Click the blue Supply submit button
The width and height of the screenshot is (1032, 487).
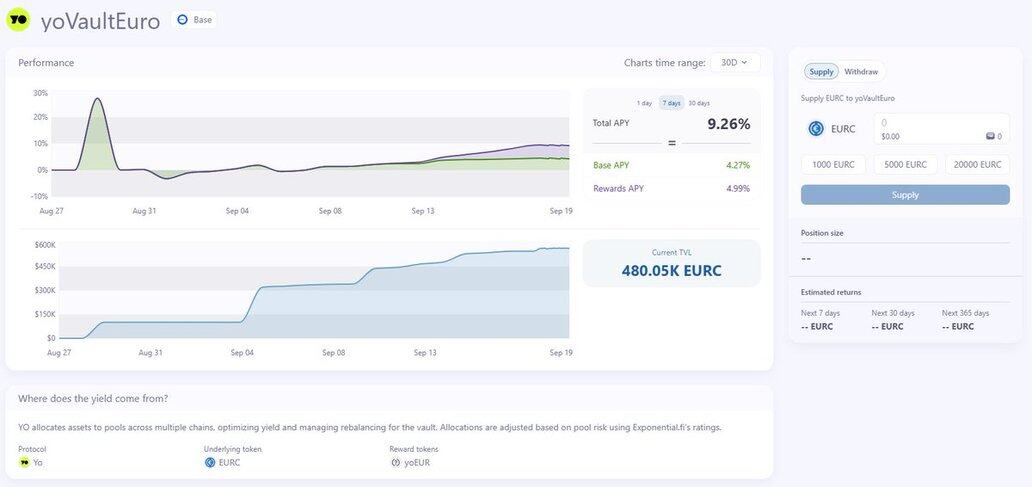(x=905, y=195)
